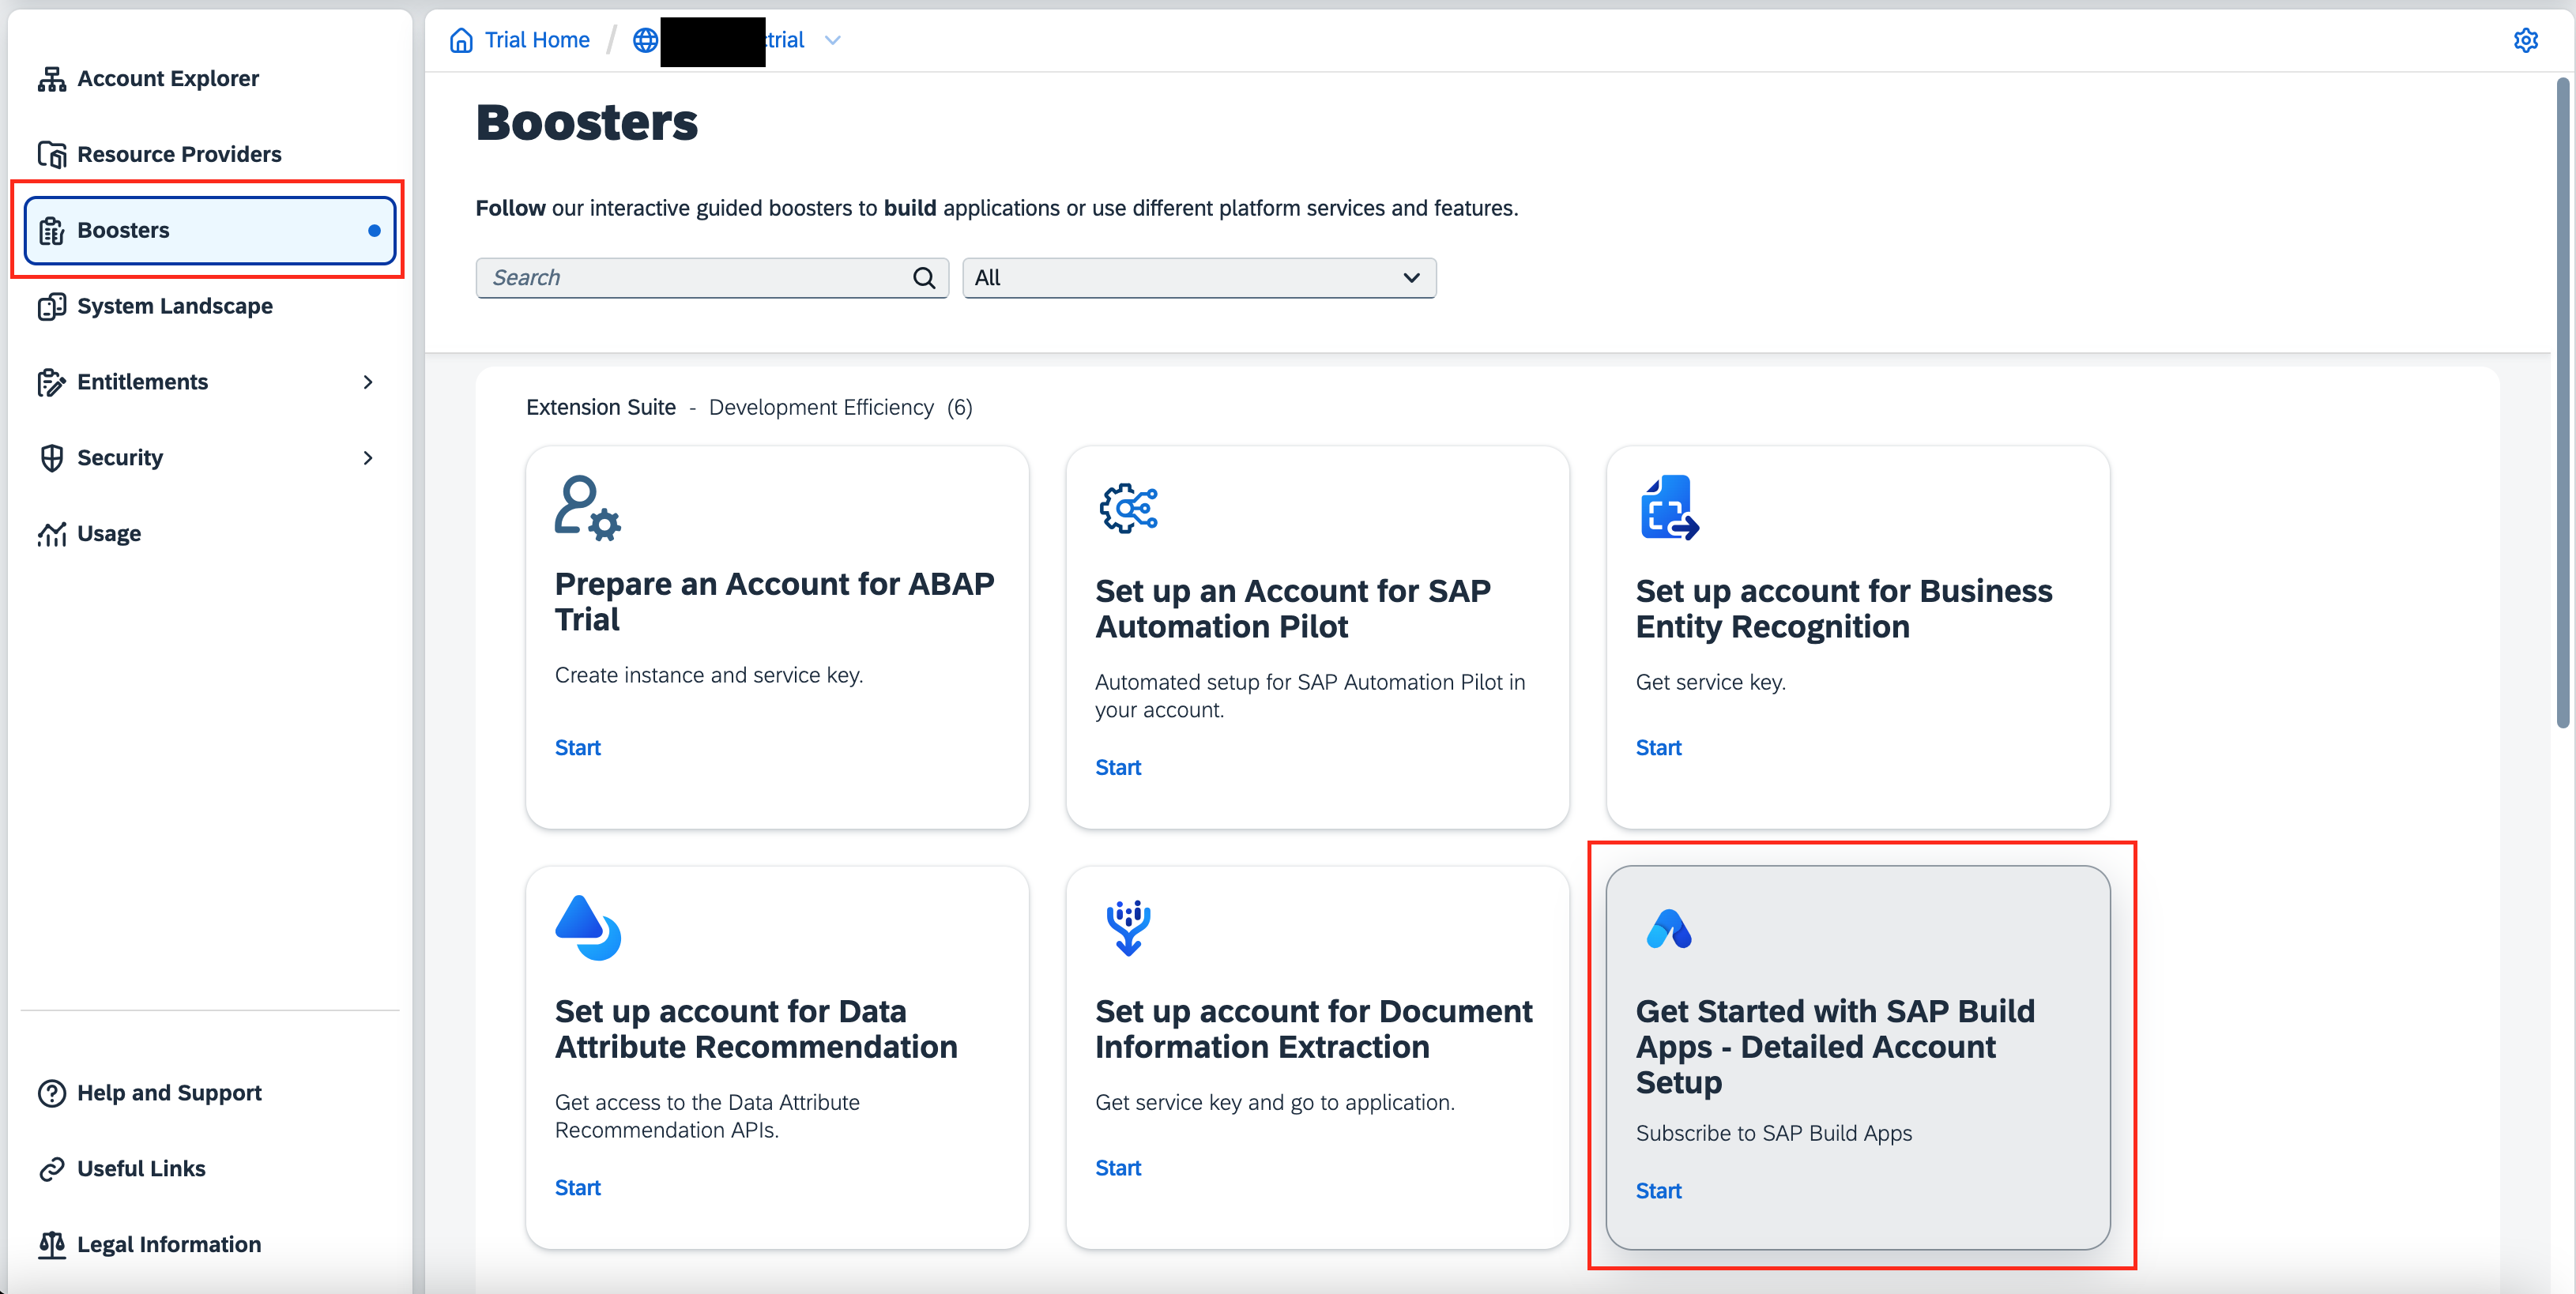Open the subaccount breadcrumb dropdown arrow

832,40
